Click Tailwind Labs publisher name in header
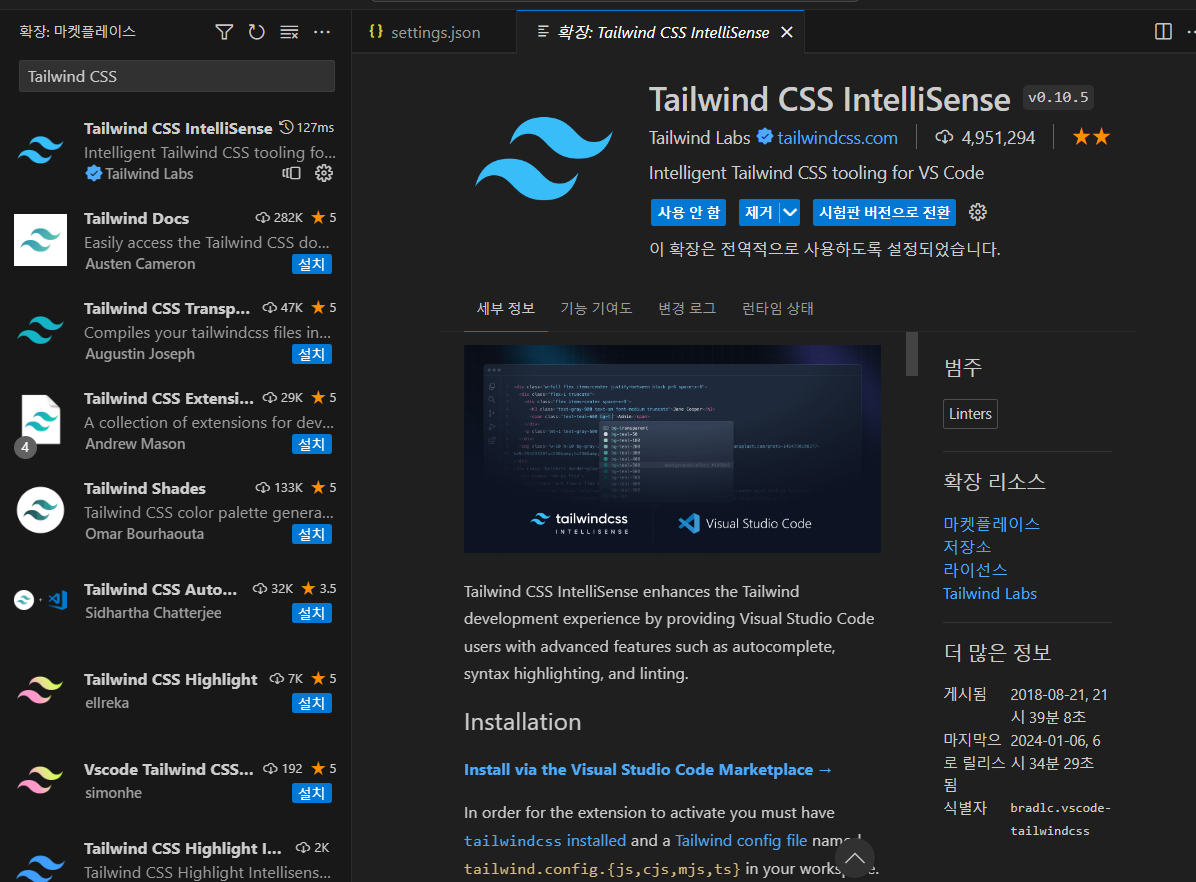Screen dimensions: 1196x882 click(x=699, y=138)
